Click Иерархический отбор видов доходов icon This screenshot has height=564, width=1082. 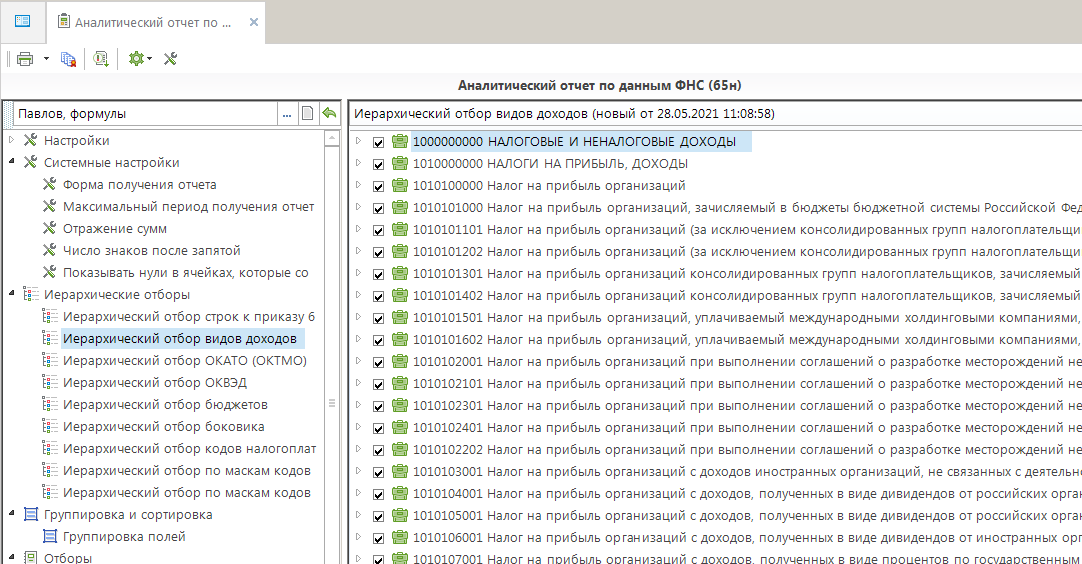[x=50, y=338]
